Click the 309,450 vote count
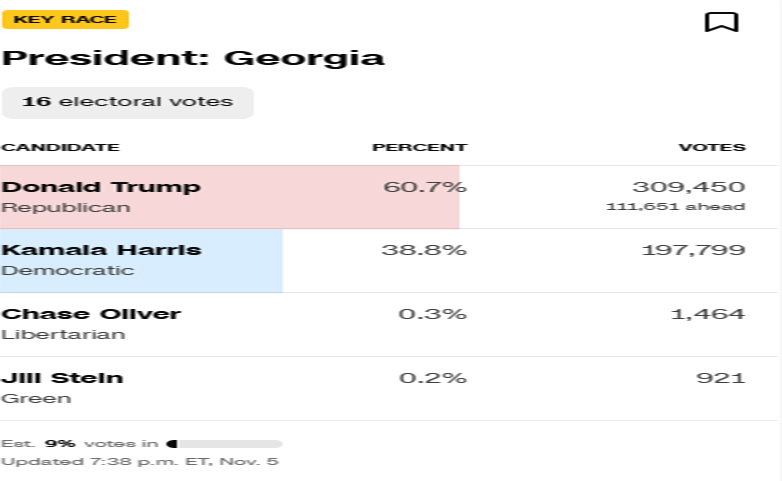The image size is (782, 481). coord(688,187)
